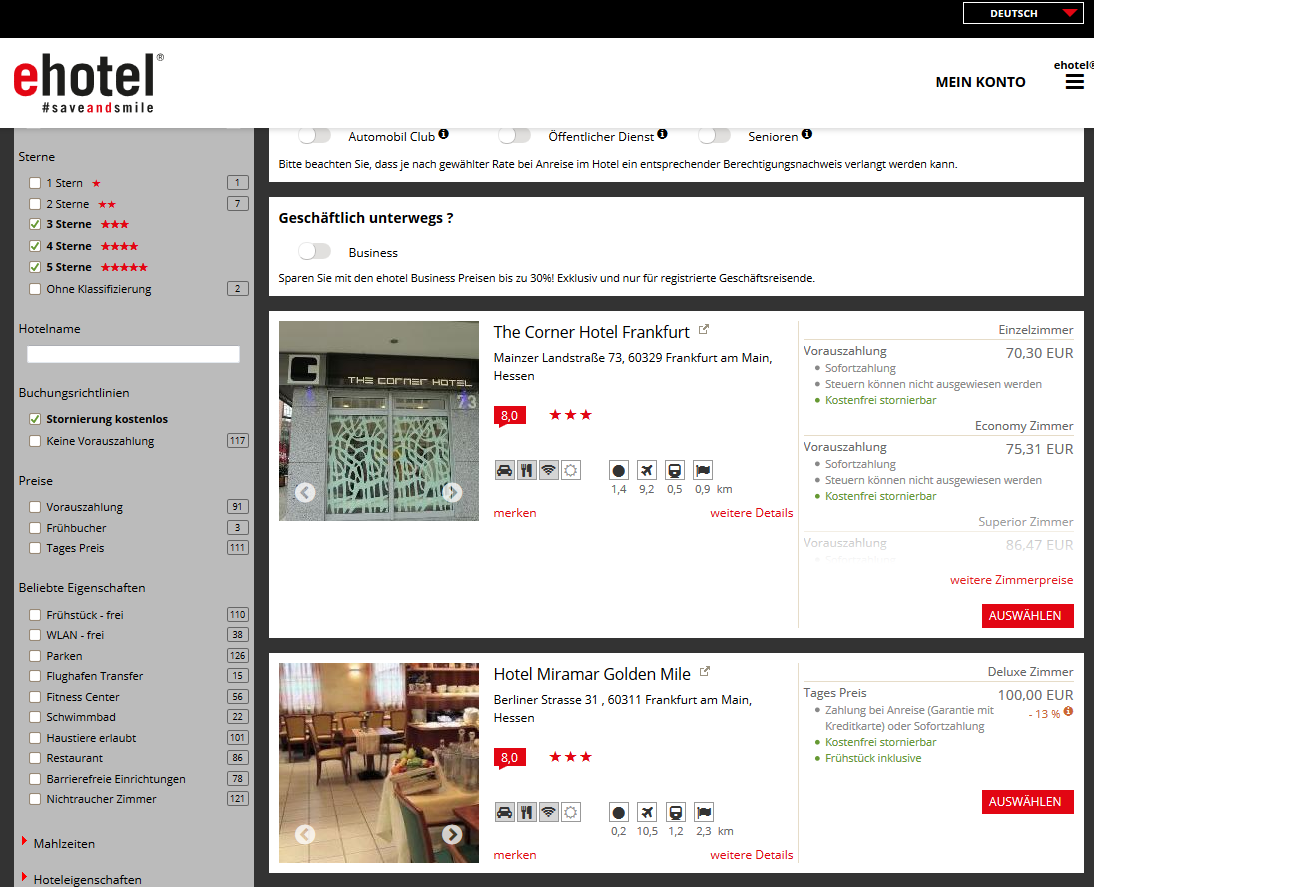Screen dimensions: 1293x887
Task: Enable the Business rate switch
Action: point(314,252)
